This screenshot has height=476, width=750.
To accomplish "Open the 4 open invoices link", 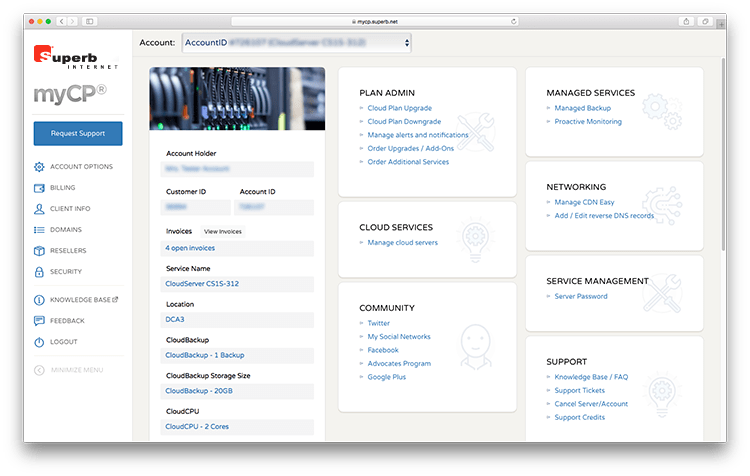I will 190,248.
